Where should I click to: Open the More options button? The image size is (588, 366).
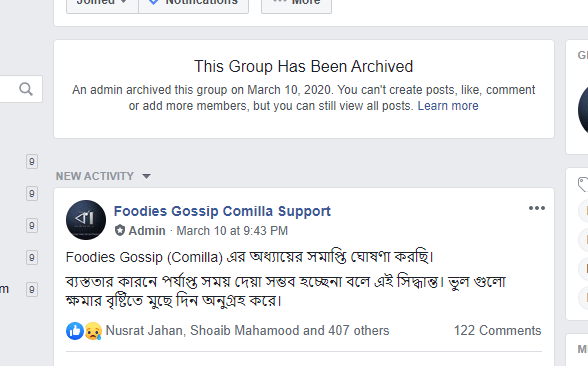296,4
